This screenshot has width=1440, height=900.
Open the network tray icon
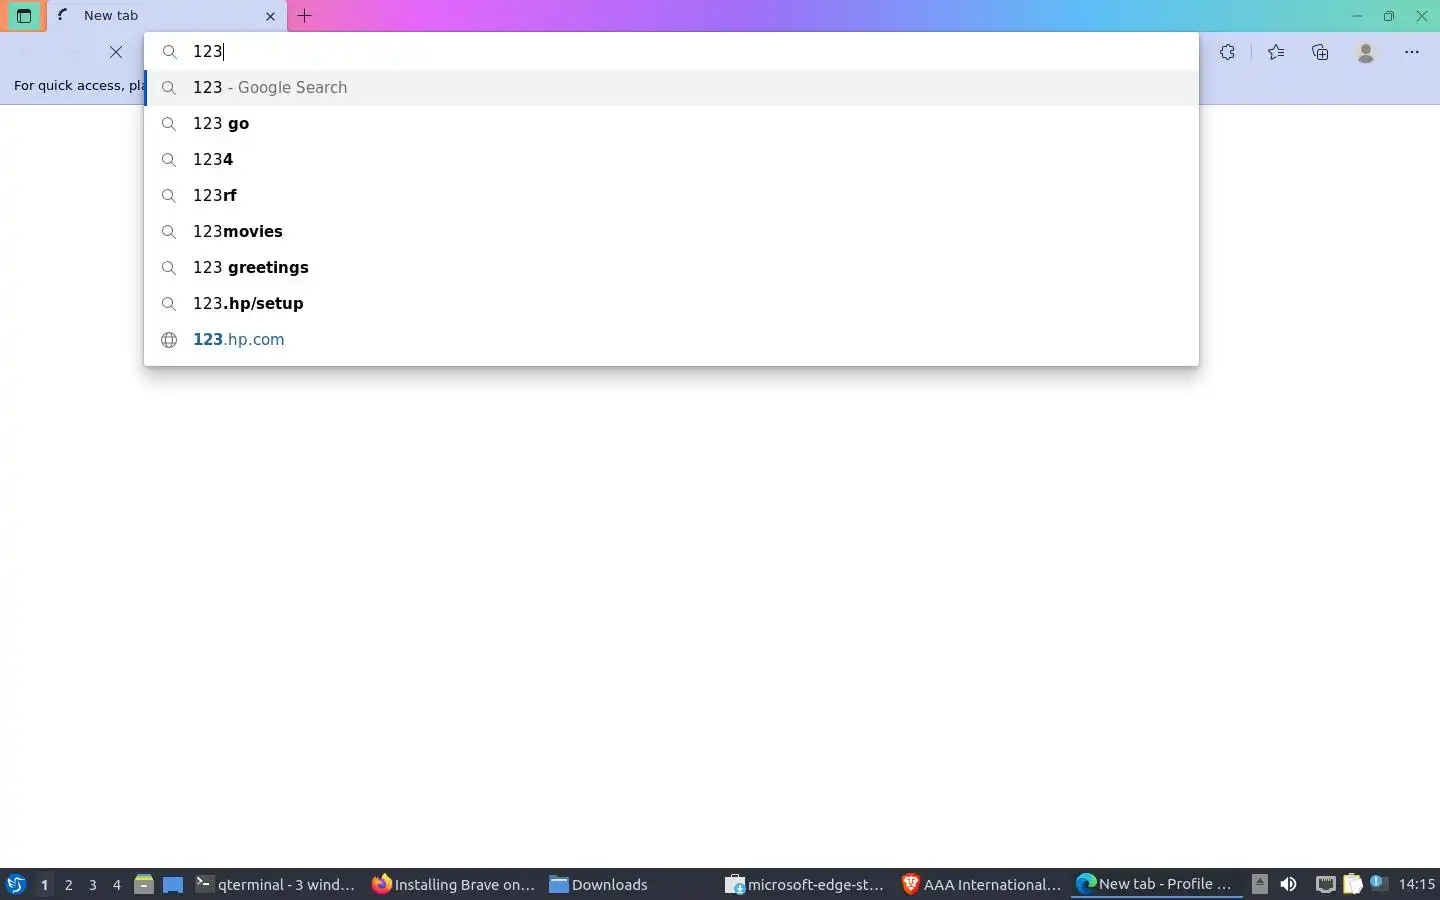tap(1325, 884)
